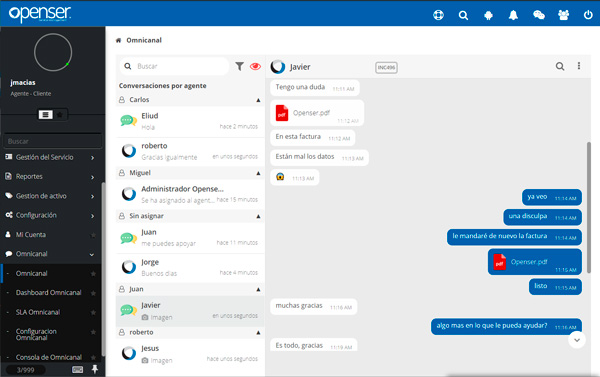Open the Eliud conversation
This screenshot has height=377, width=600.
pyautogui.click(x=190, y=121)
